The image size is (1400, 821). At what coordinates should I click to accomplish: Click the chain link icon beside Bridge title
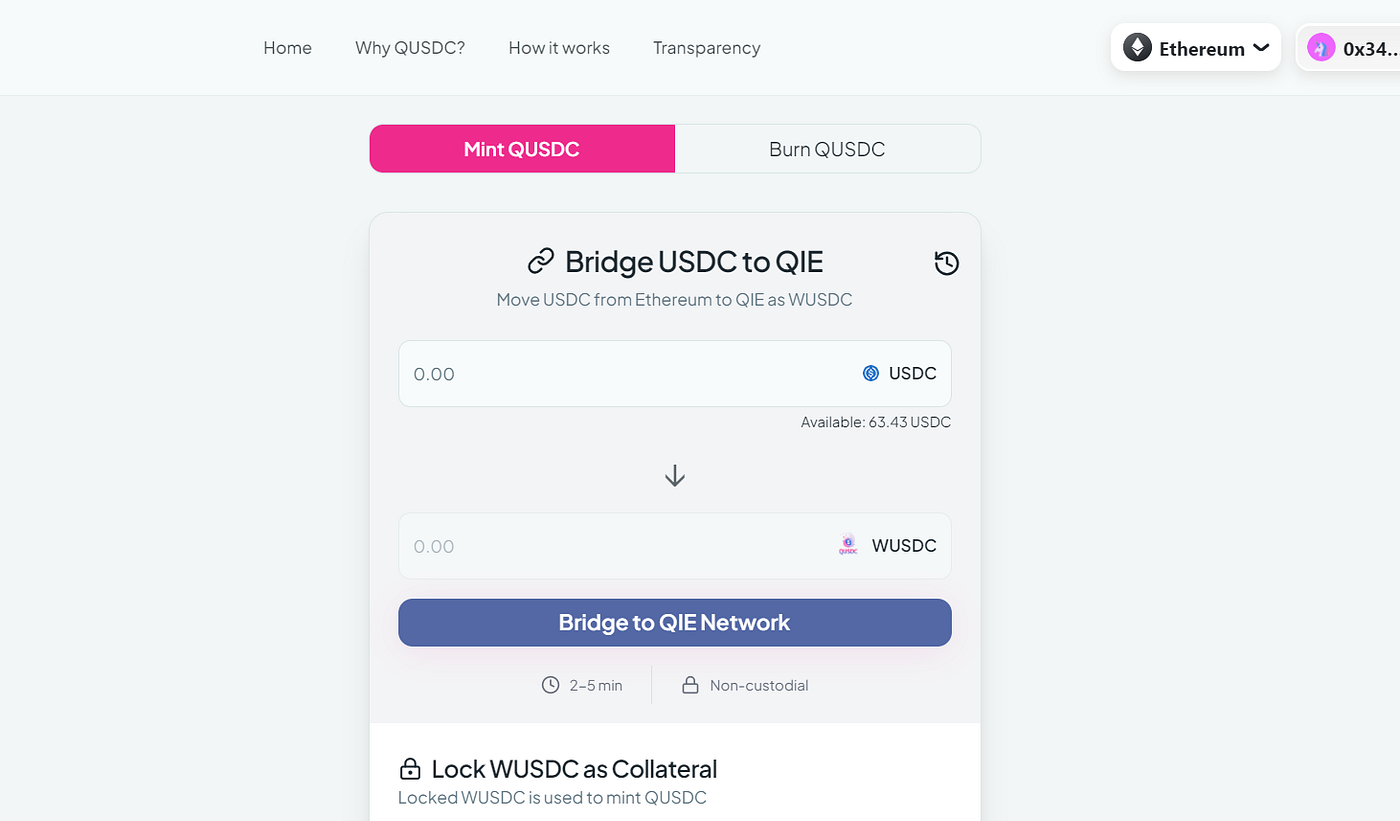click(540, 262)
